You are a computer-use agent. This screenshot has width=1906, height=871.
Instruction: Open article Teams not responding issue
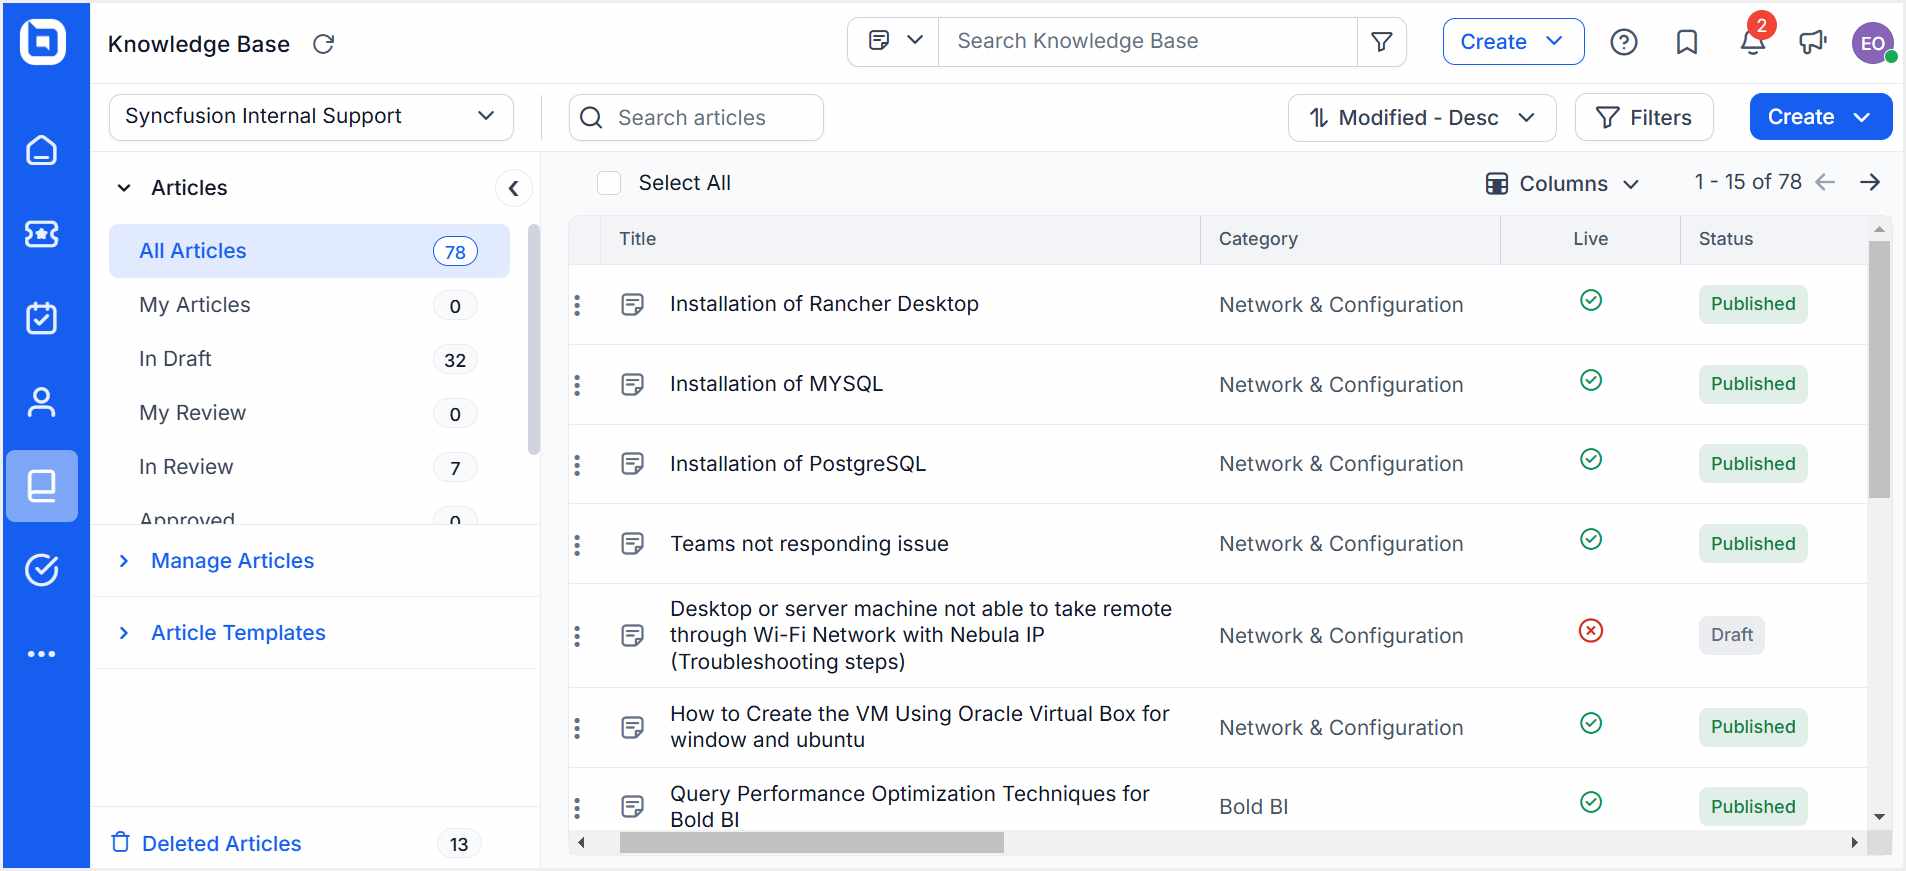pos(809,544)
